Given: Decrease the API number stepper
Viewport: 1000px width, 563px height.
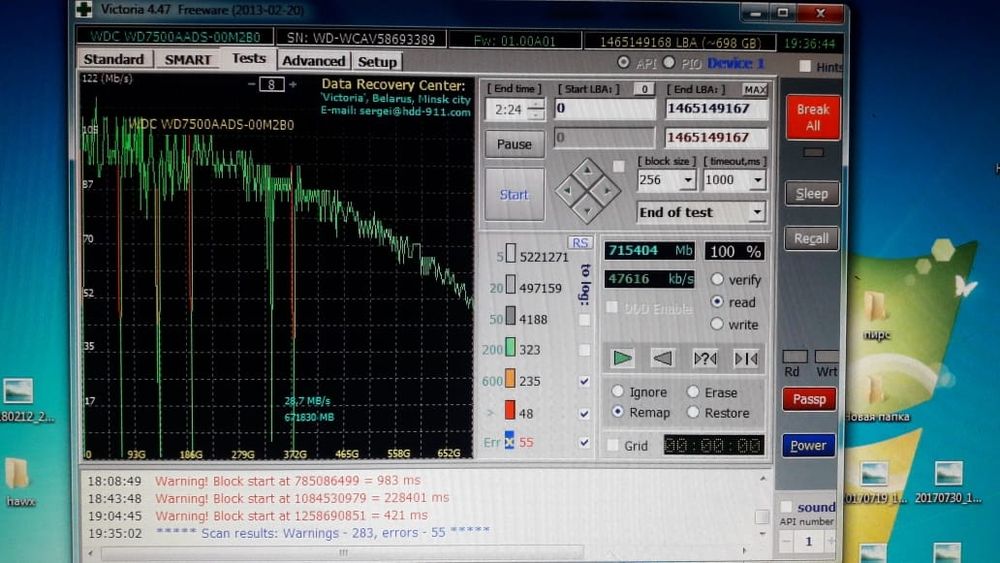Looking at the screenshot, I should click(786, 541).
